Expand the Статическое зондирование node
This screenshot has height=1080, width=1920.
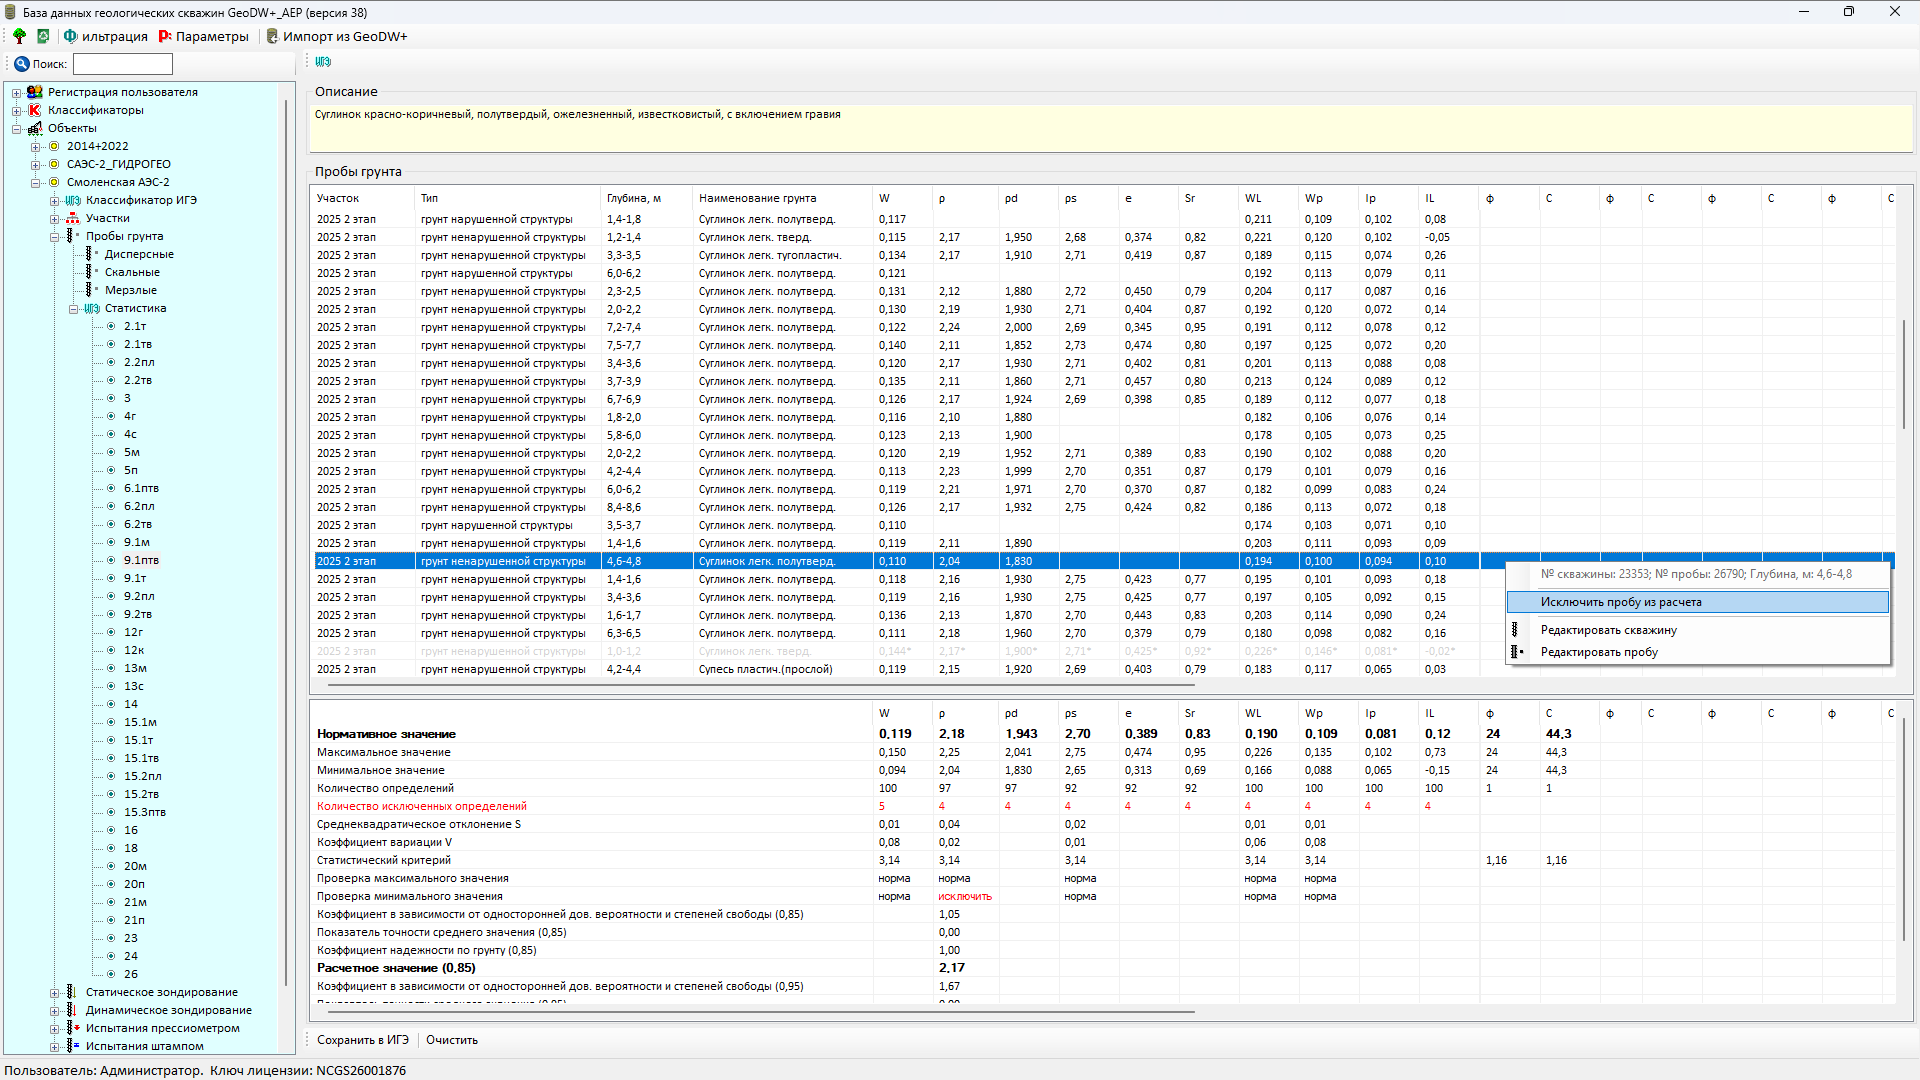tap(55, 993)
